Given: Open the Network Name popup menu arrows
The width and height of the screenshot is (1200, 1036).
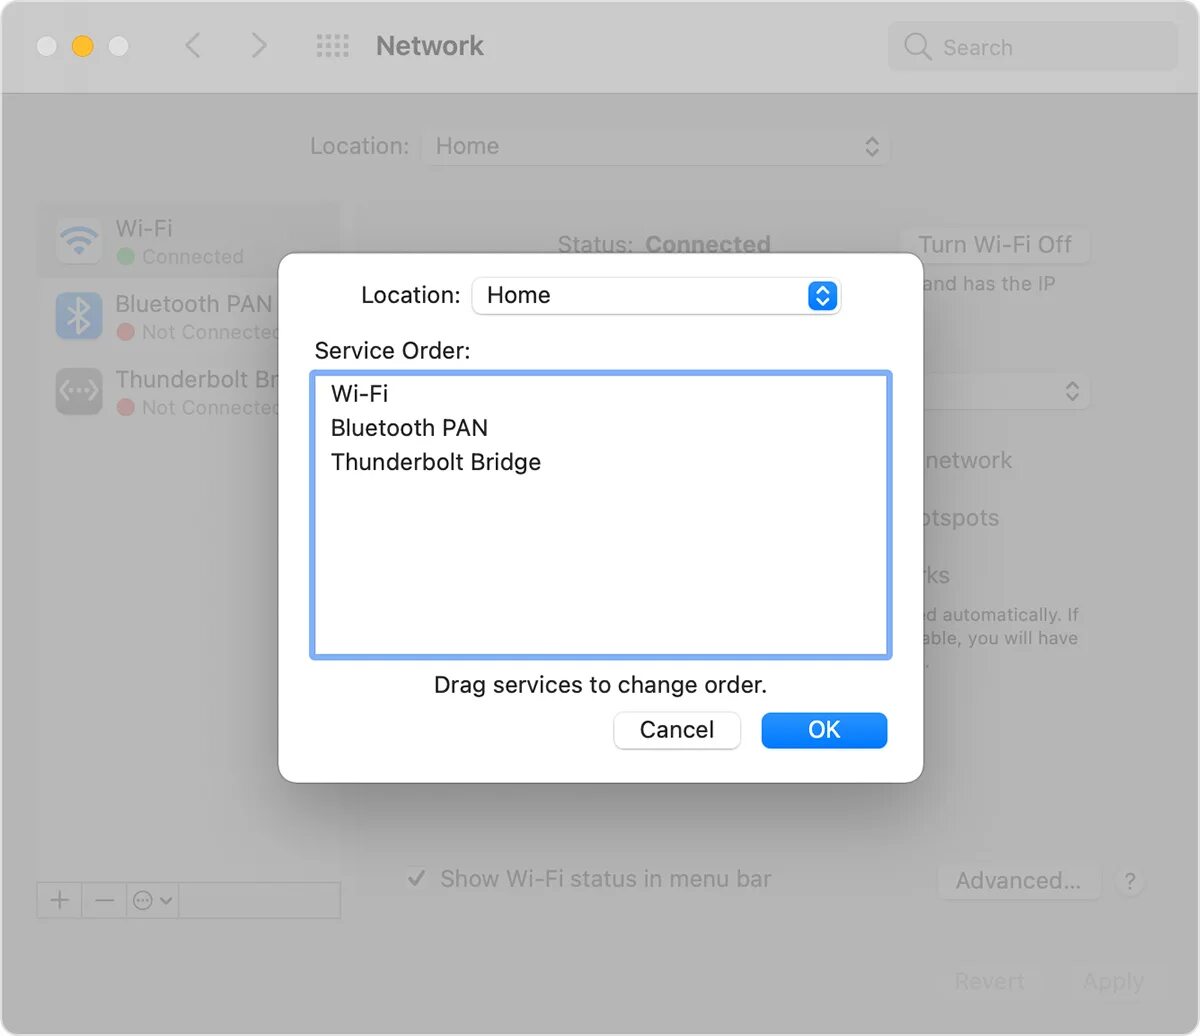Looking at the screenshot, I should [x=1072, y=391].
